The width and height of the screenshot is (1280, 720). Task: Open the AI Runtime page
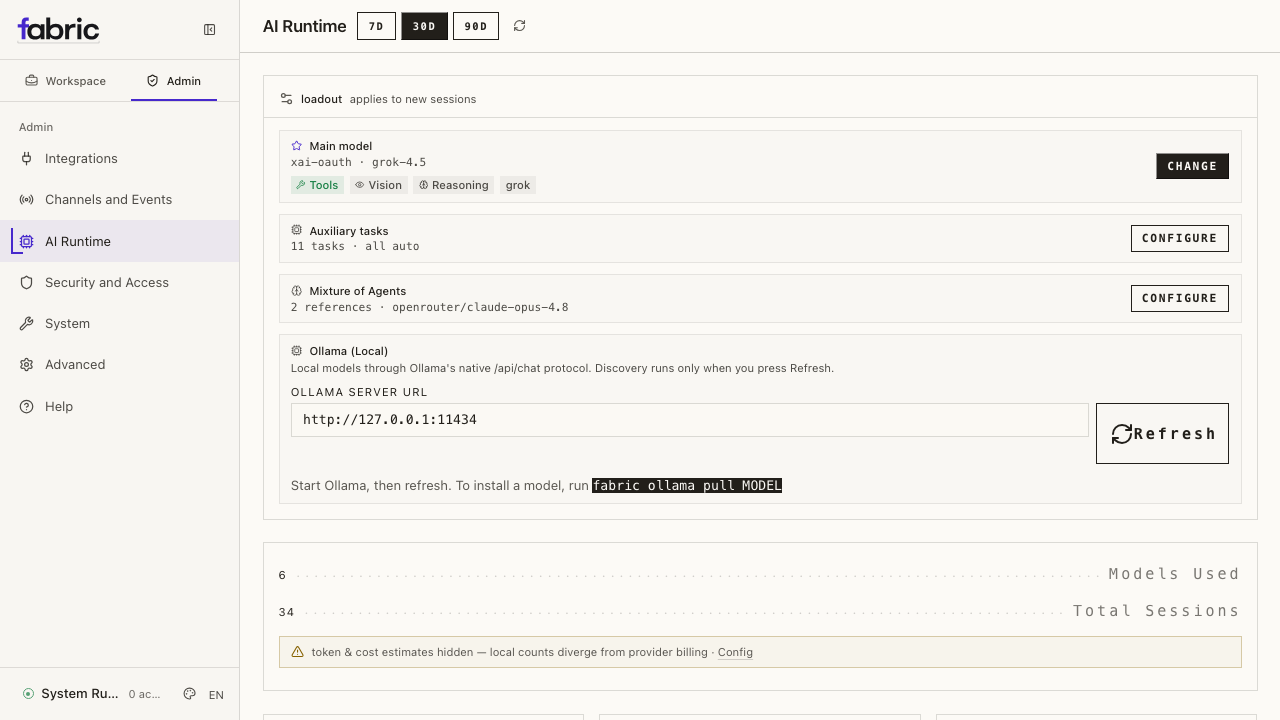click(x=119, y=241)
